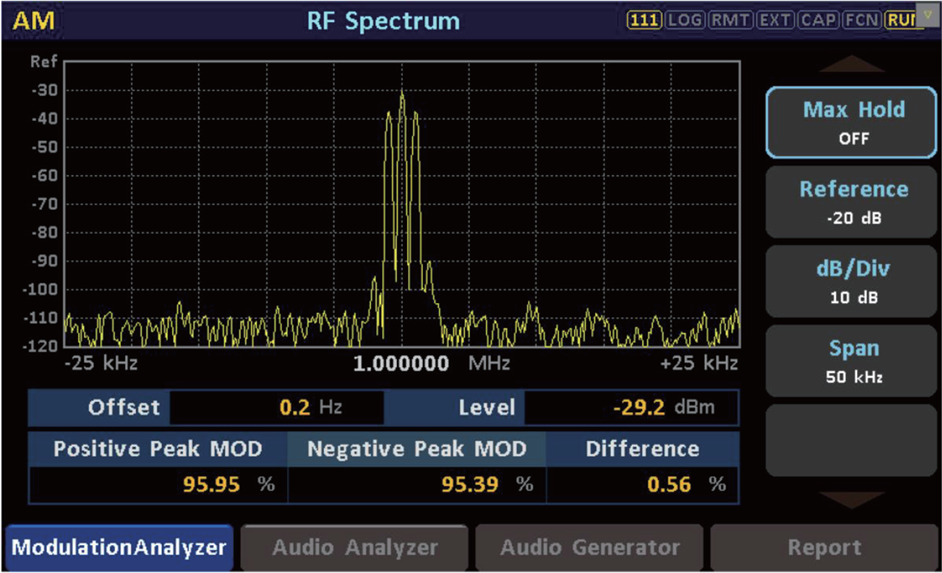This screenshot has height=573, width=942.
Task: Click the carrier peak on spectrum trace
Action: pyautogui.click(x=402, y=95)
